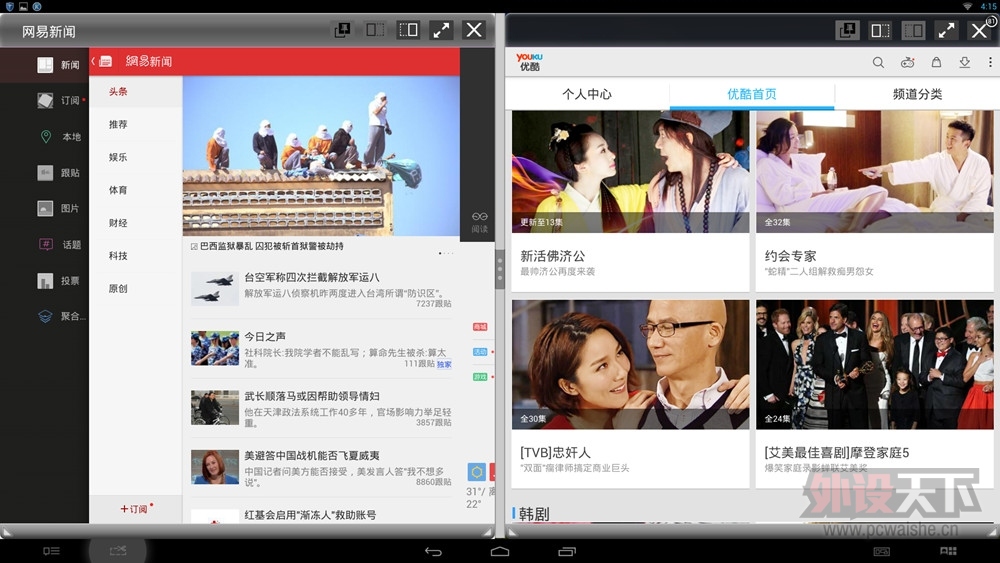This screenshot has width=1000, height=563.
Task: Open the 聚合 aggregation sidebar item
Action: coord(45,316)
